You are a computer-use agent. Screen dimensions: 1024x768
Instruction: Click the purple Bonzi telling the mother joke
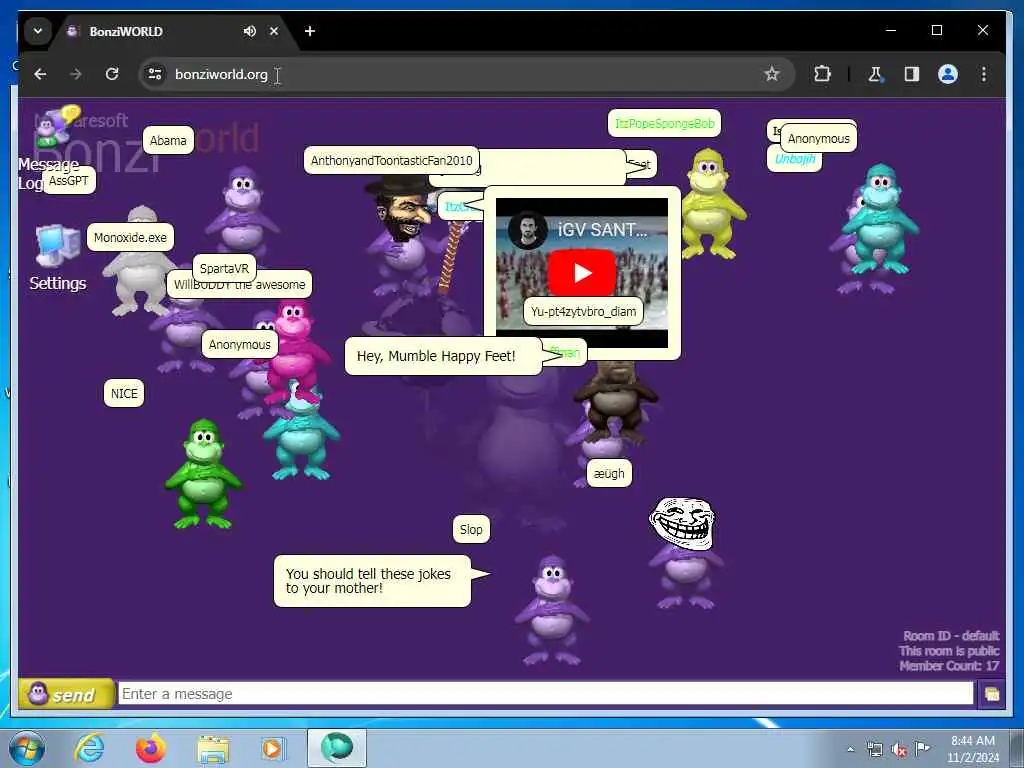552,611
